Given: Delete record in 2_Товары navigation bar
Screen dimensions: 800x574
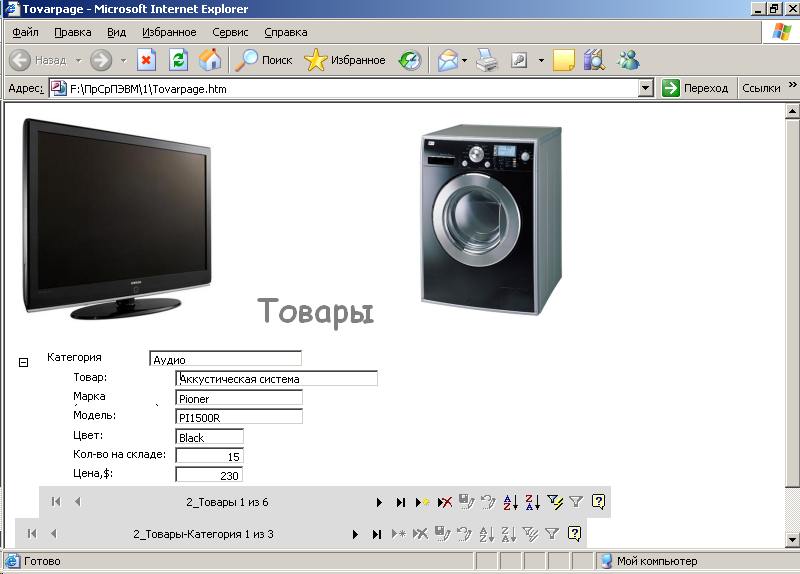Looking at the screenshot, I should [x=445, y=502].
